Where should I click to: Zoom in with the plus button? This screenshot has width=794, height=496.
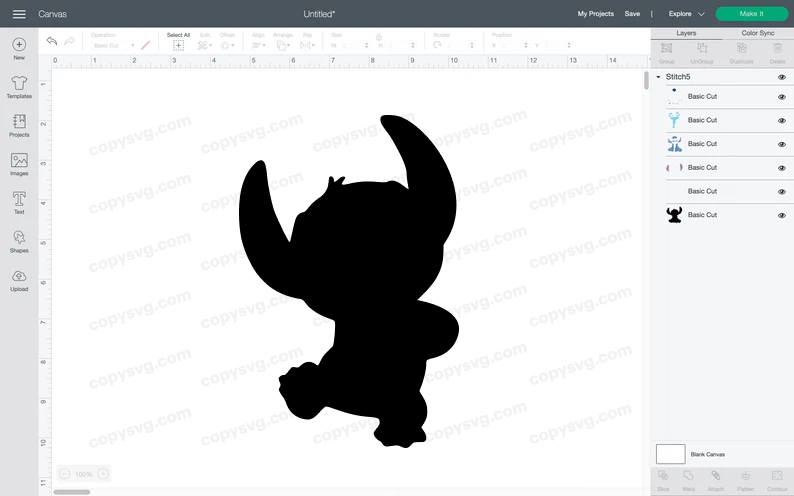[103, 474]
